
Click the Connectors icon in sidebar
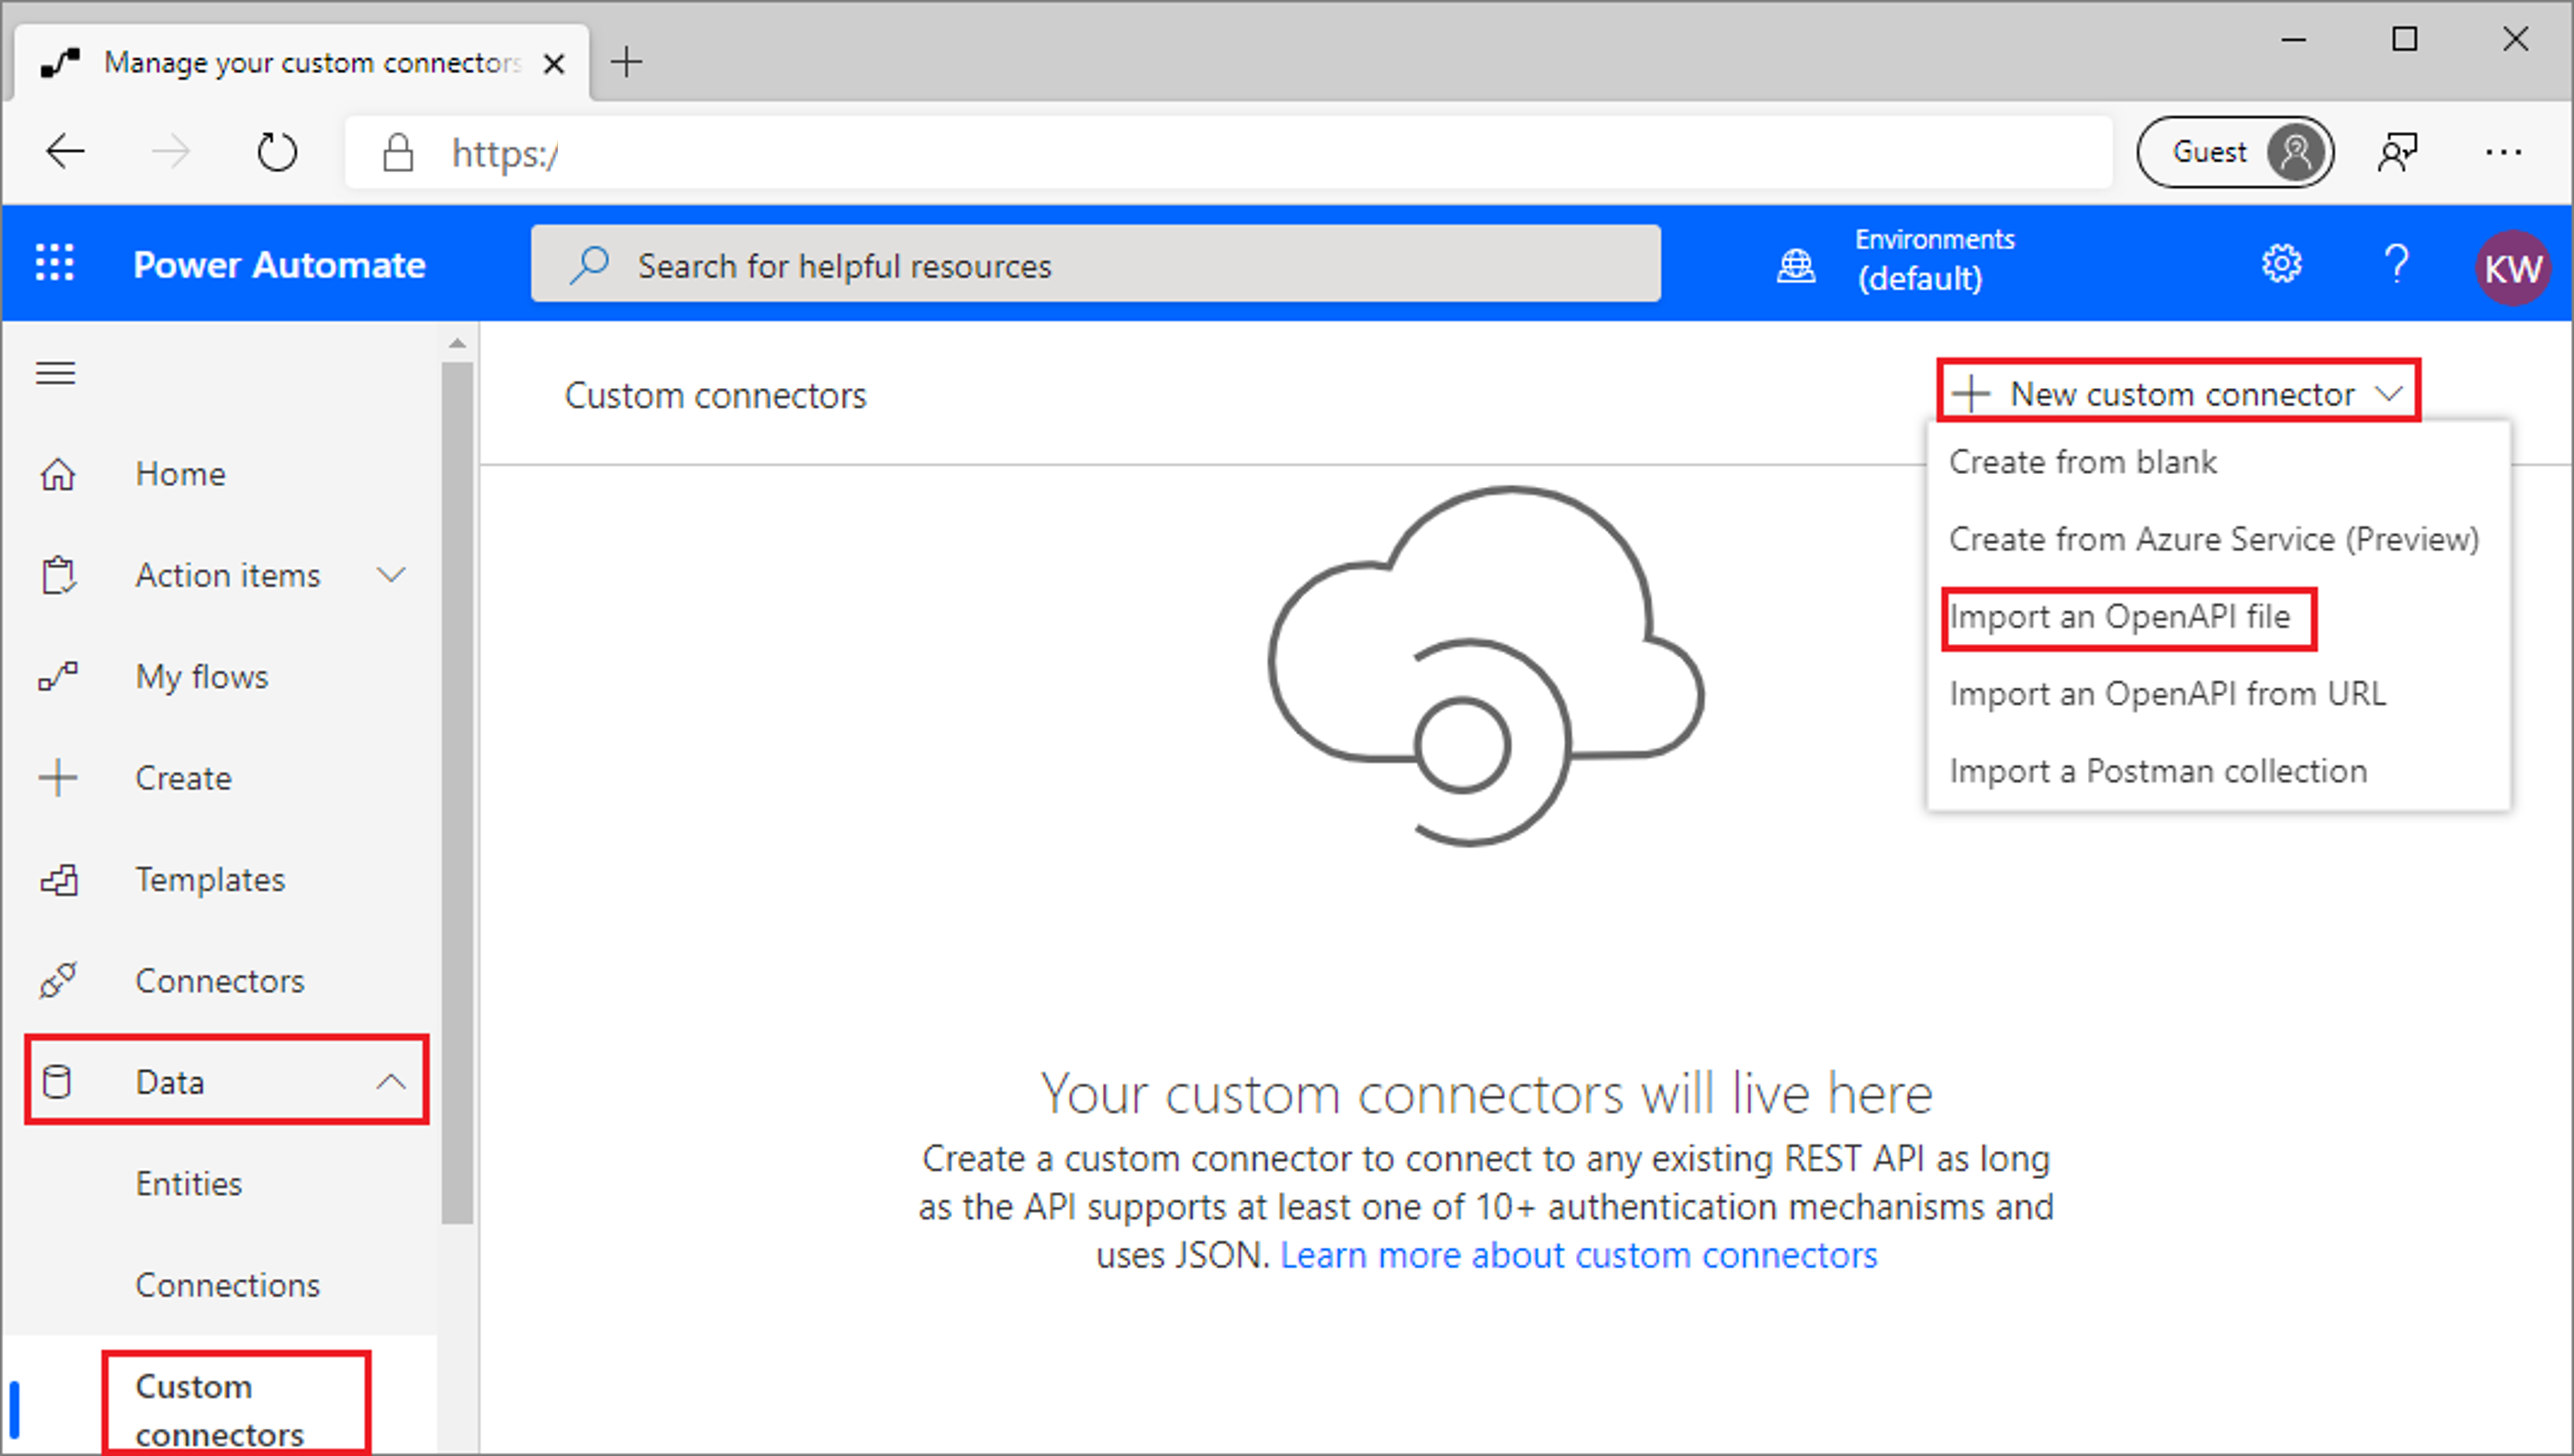pyautogui.click(x=57, y=979)
